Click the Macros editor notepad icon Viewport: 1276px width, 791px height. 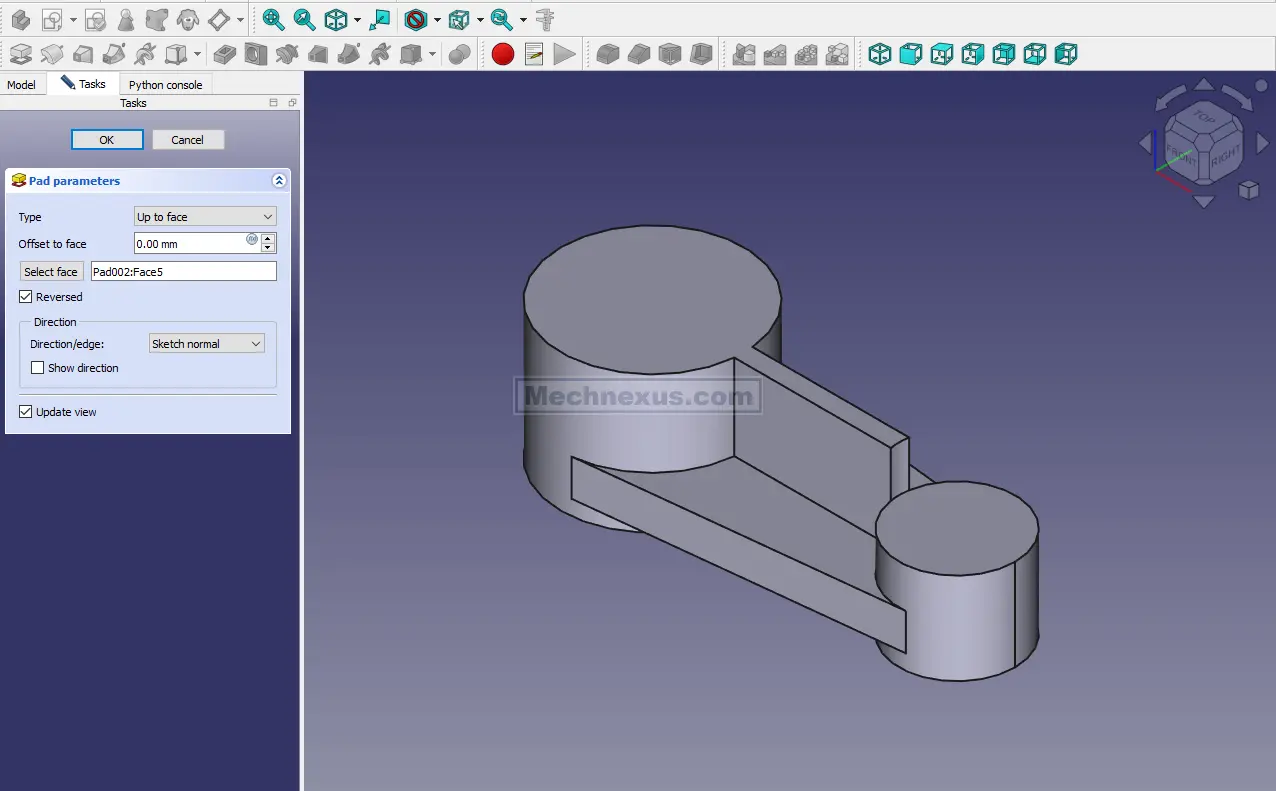[534, 54]
